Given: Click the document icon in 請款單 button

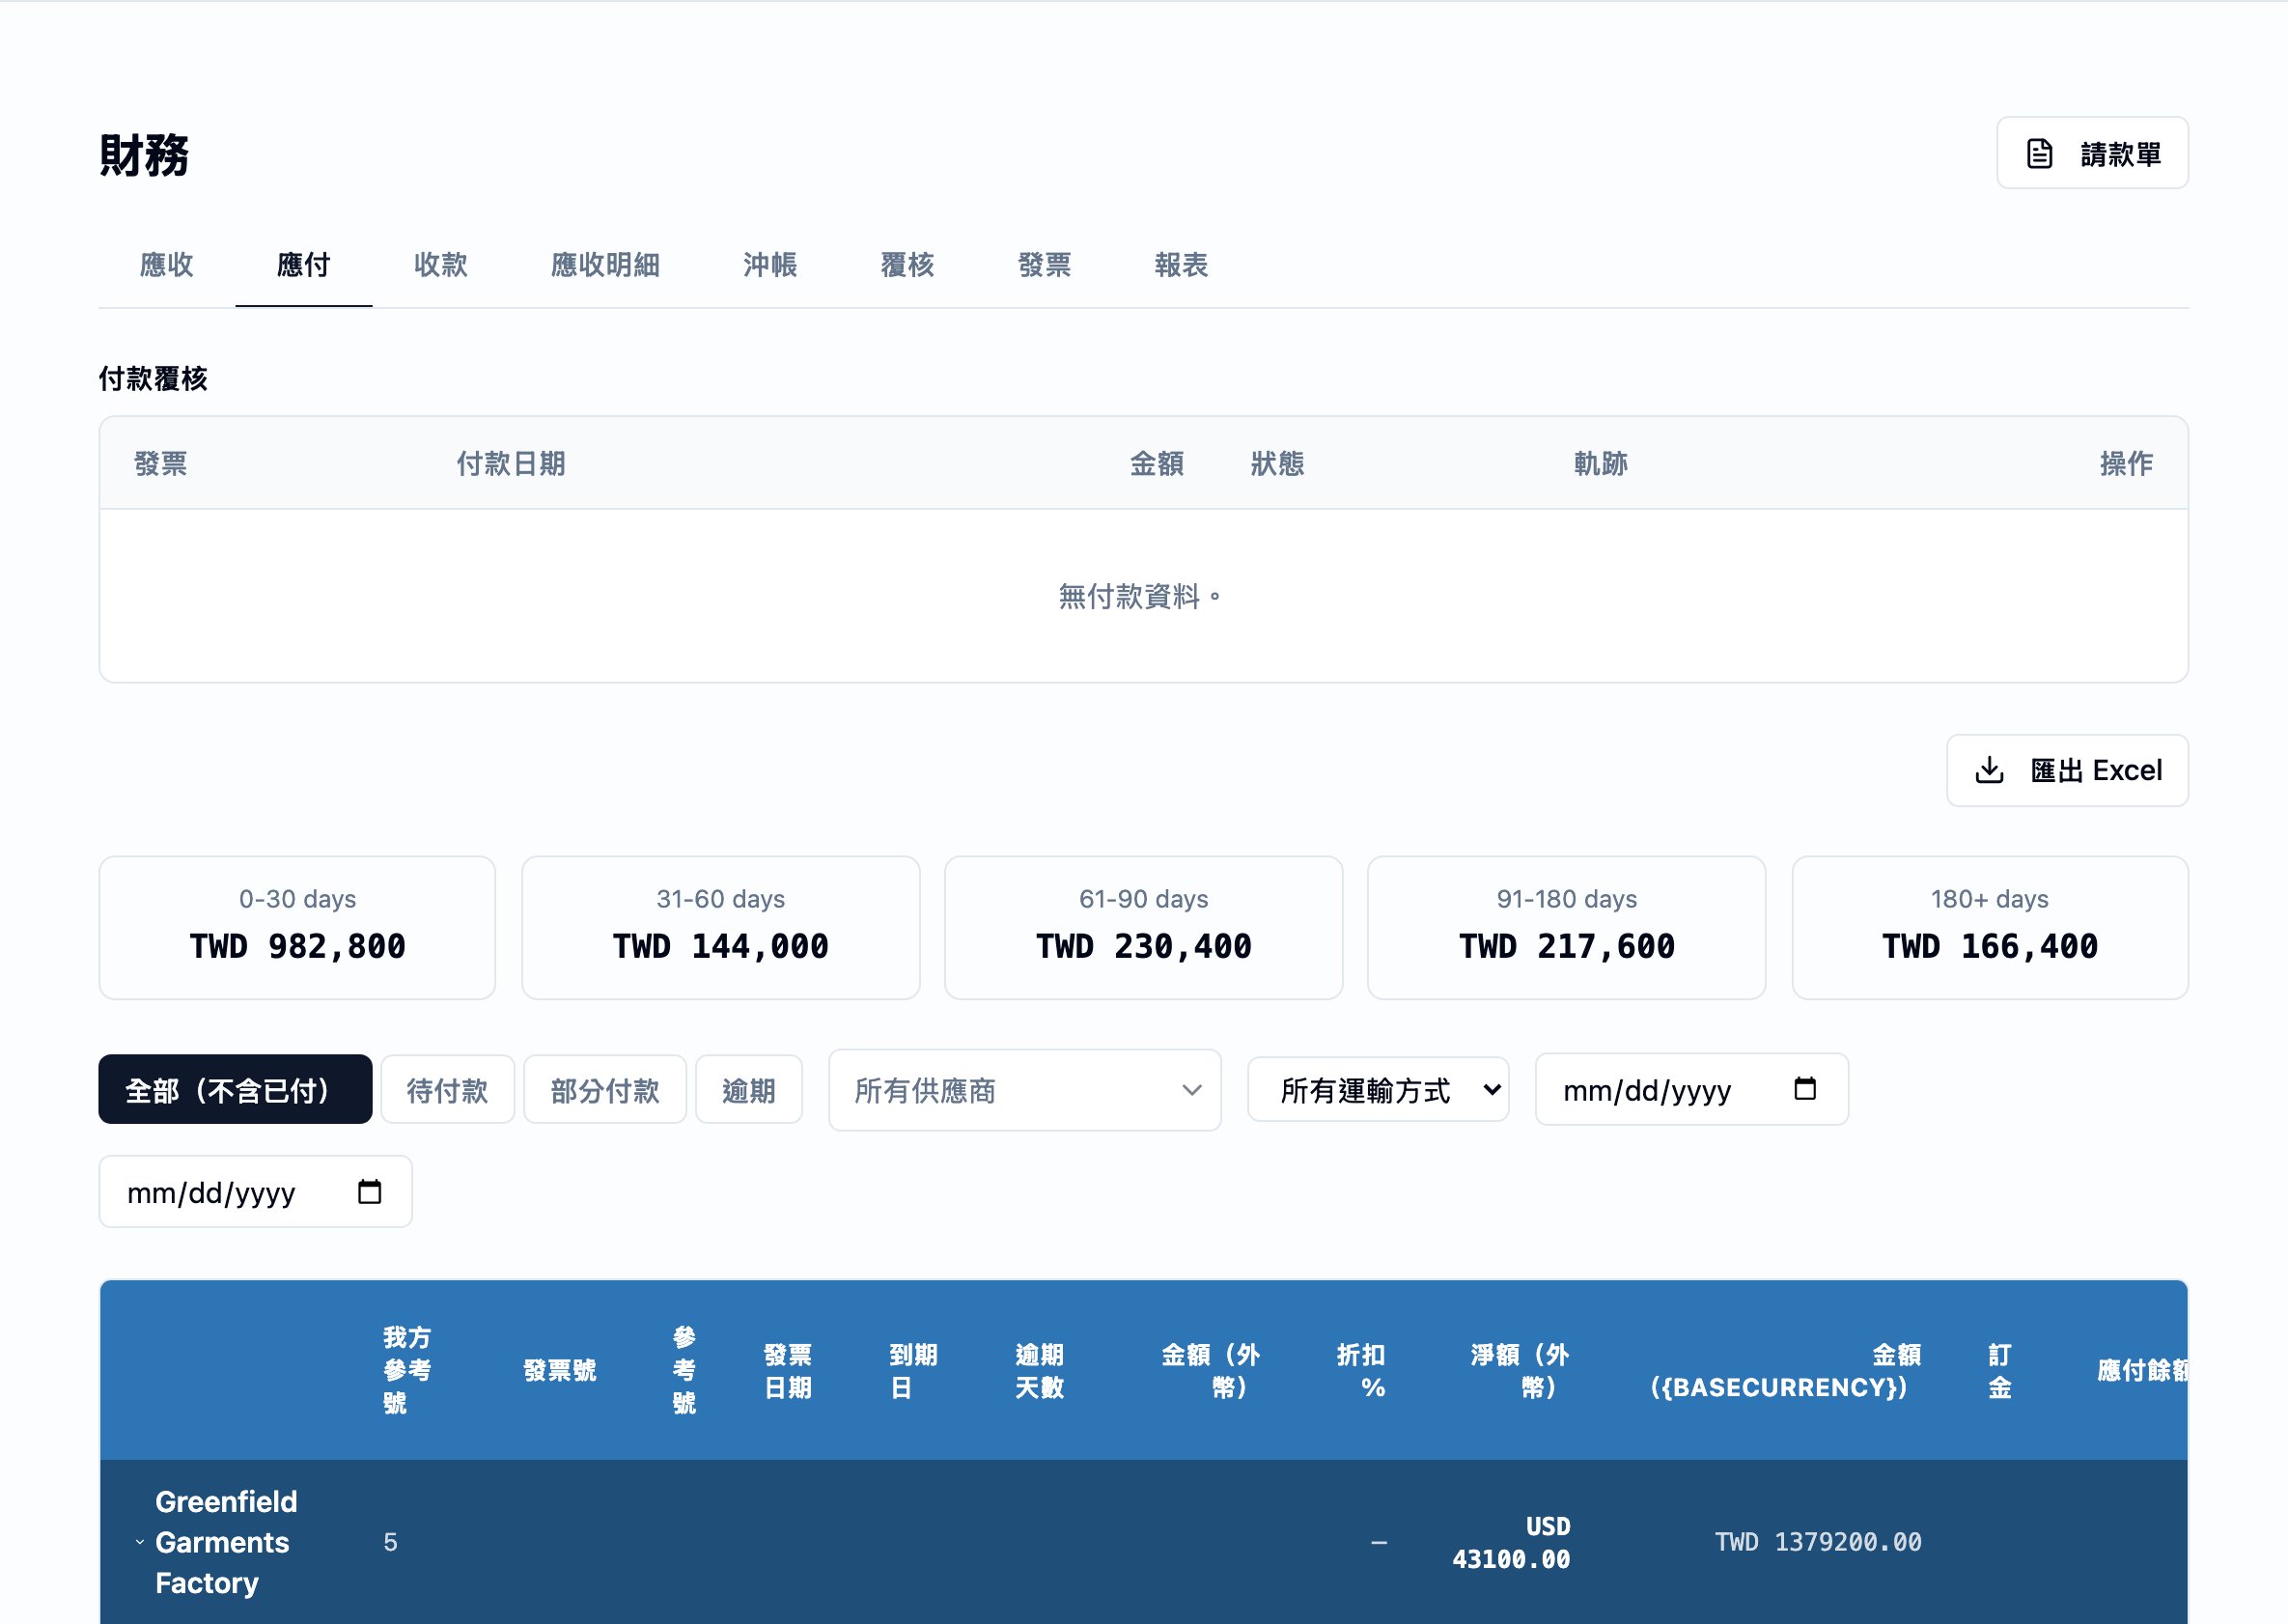Looking at the screenshot, I should (x=2039, y=153).
